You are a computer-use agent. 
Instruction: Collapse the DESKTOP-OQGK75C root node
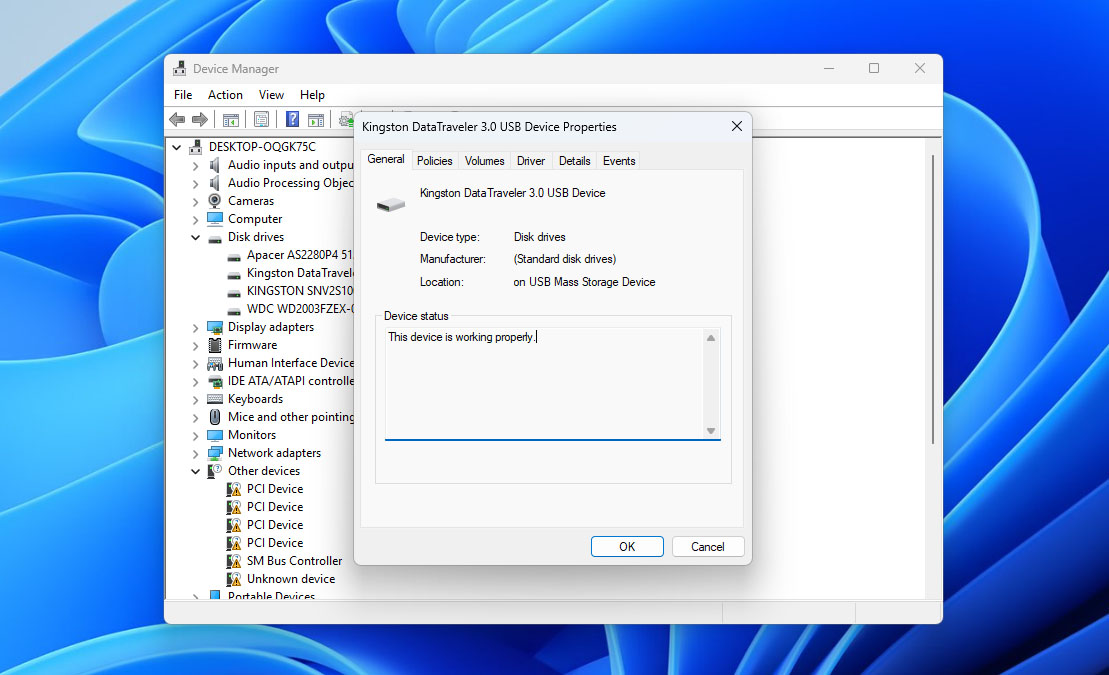177,147
